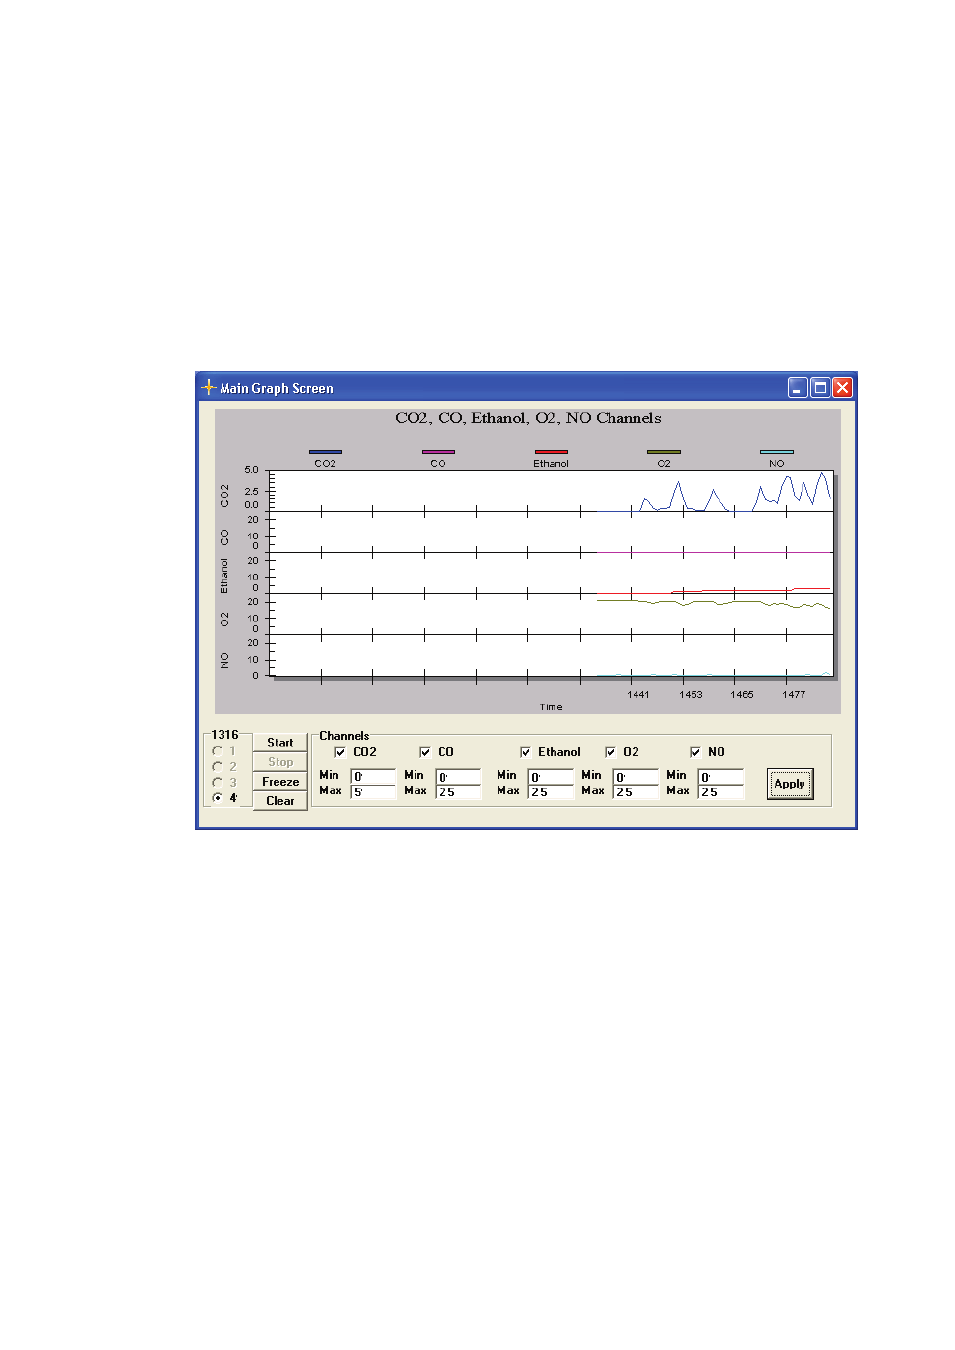The image size is (955, 1350).
Task: Click the CO2 Max input field
Action: (x=373, y=792)
